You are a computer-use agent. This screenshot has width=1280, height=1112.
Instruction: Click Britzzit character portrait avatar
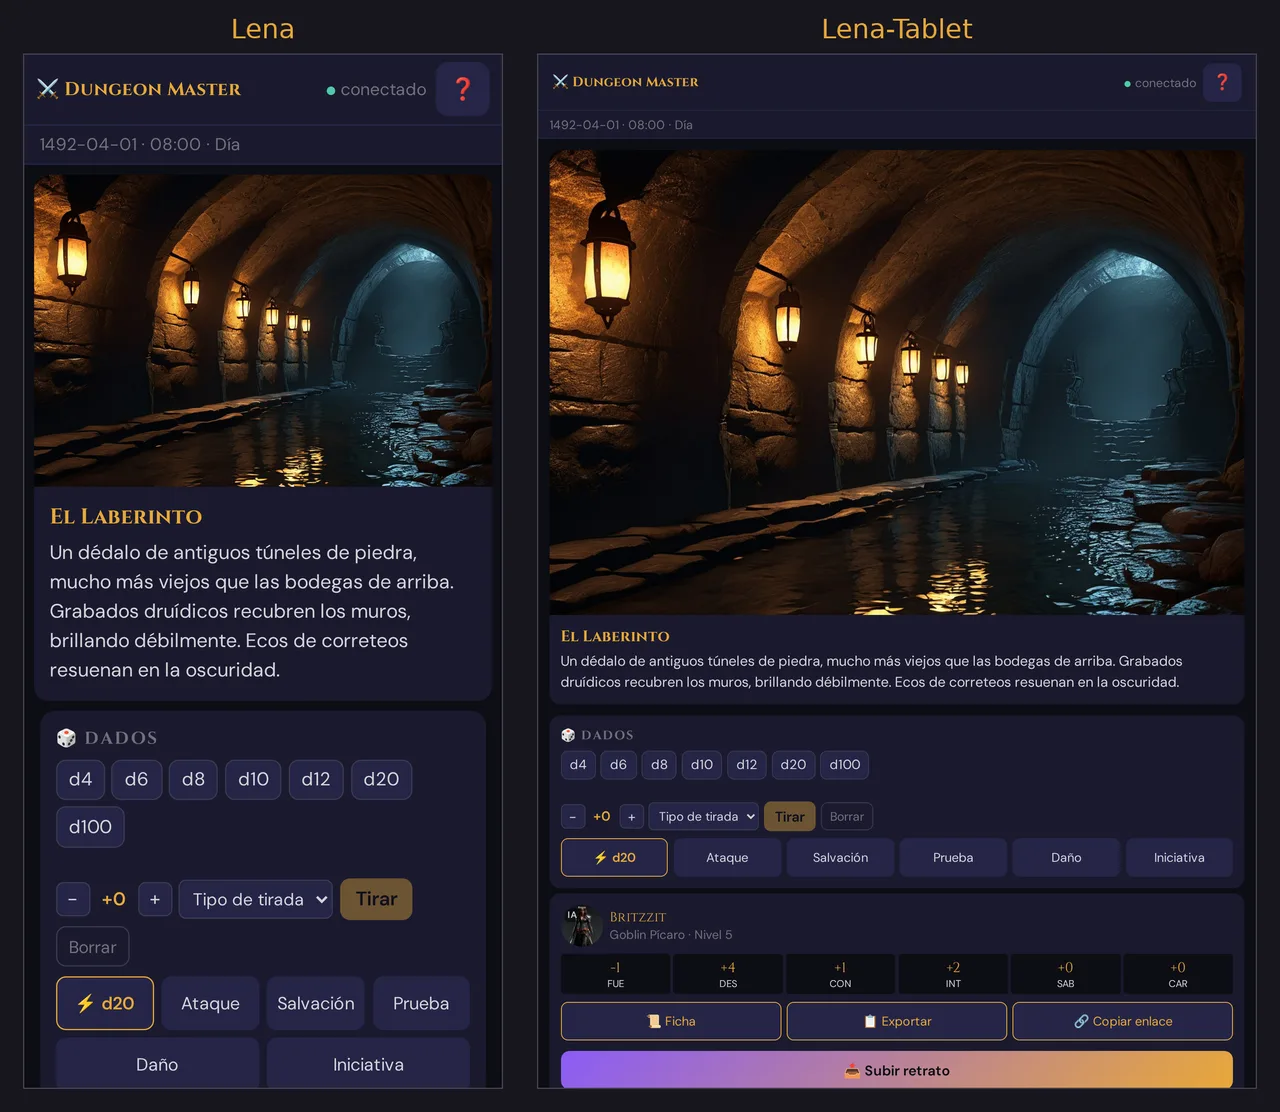(x=580, y=925)
